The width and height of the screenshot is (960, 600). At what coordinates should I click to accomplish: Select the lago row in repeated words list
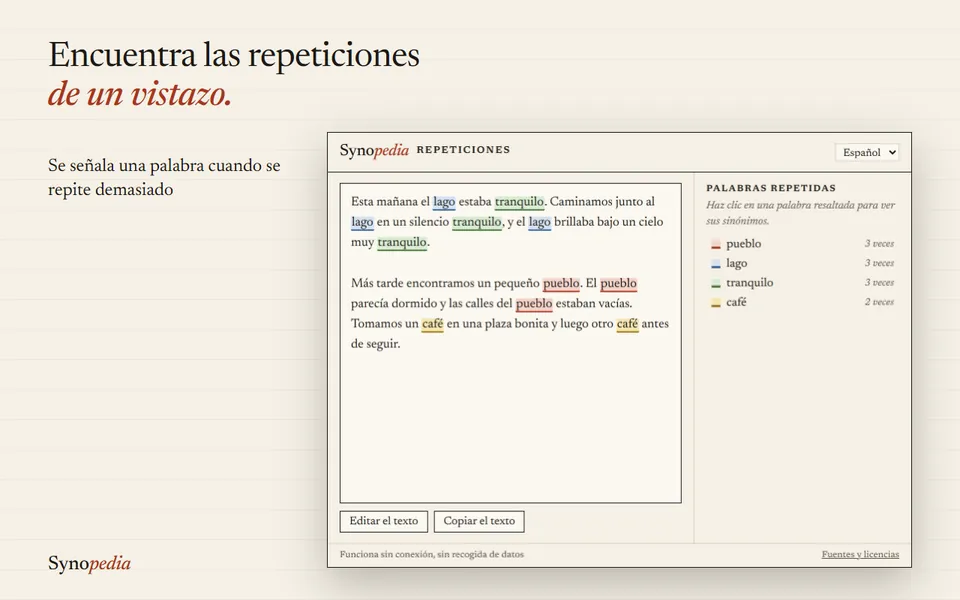pyautogui.click(x=802, y=263)
